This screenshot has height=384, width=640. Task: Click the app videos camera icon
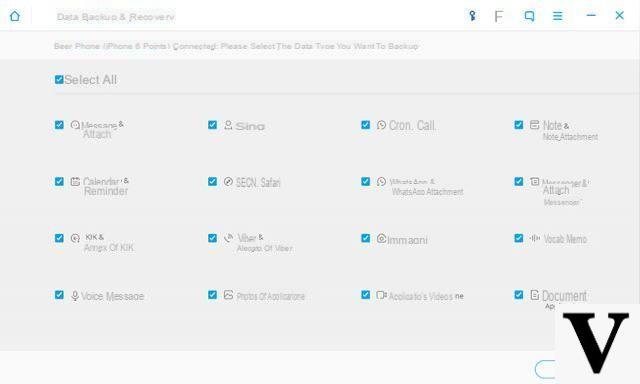381,295
